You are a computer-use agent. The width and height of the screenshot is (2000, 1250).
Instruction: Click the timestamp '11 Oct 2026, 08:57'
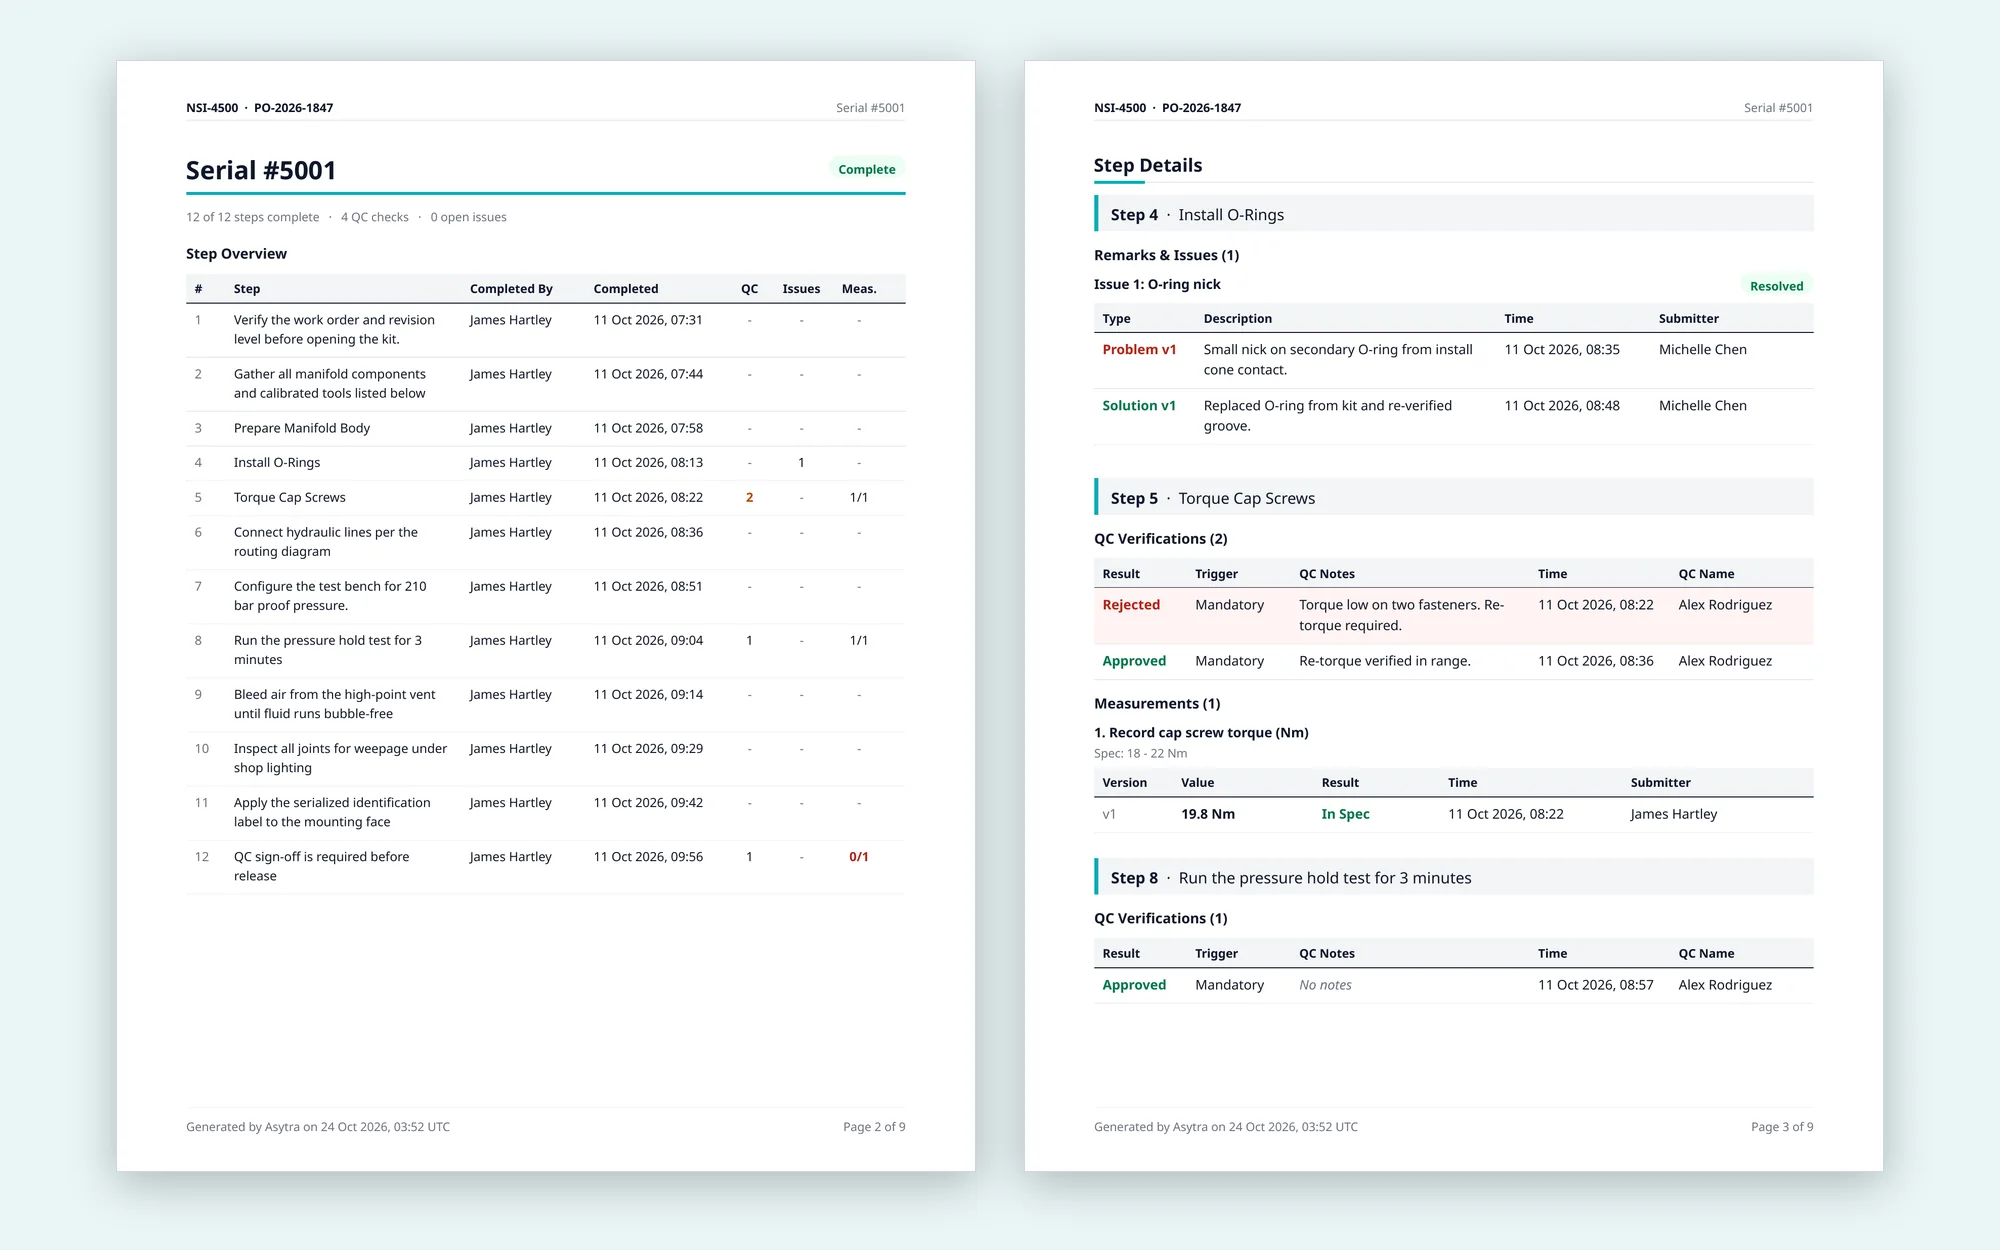(x=1595, y=985)
